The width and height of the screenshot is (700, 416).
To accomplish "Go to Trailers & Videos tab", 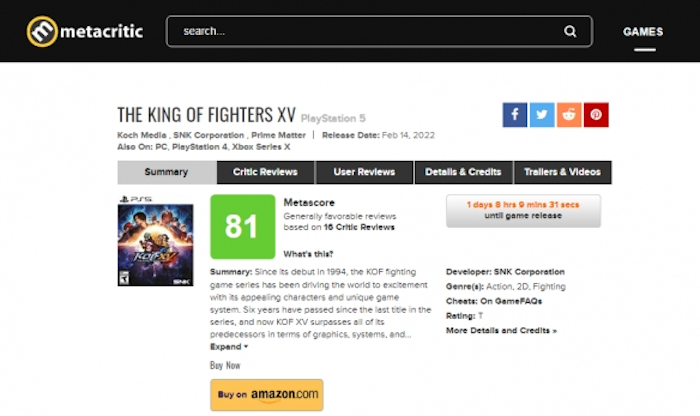I will coord(562,172).
